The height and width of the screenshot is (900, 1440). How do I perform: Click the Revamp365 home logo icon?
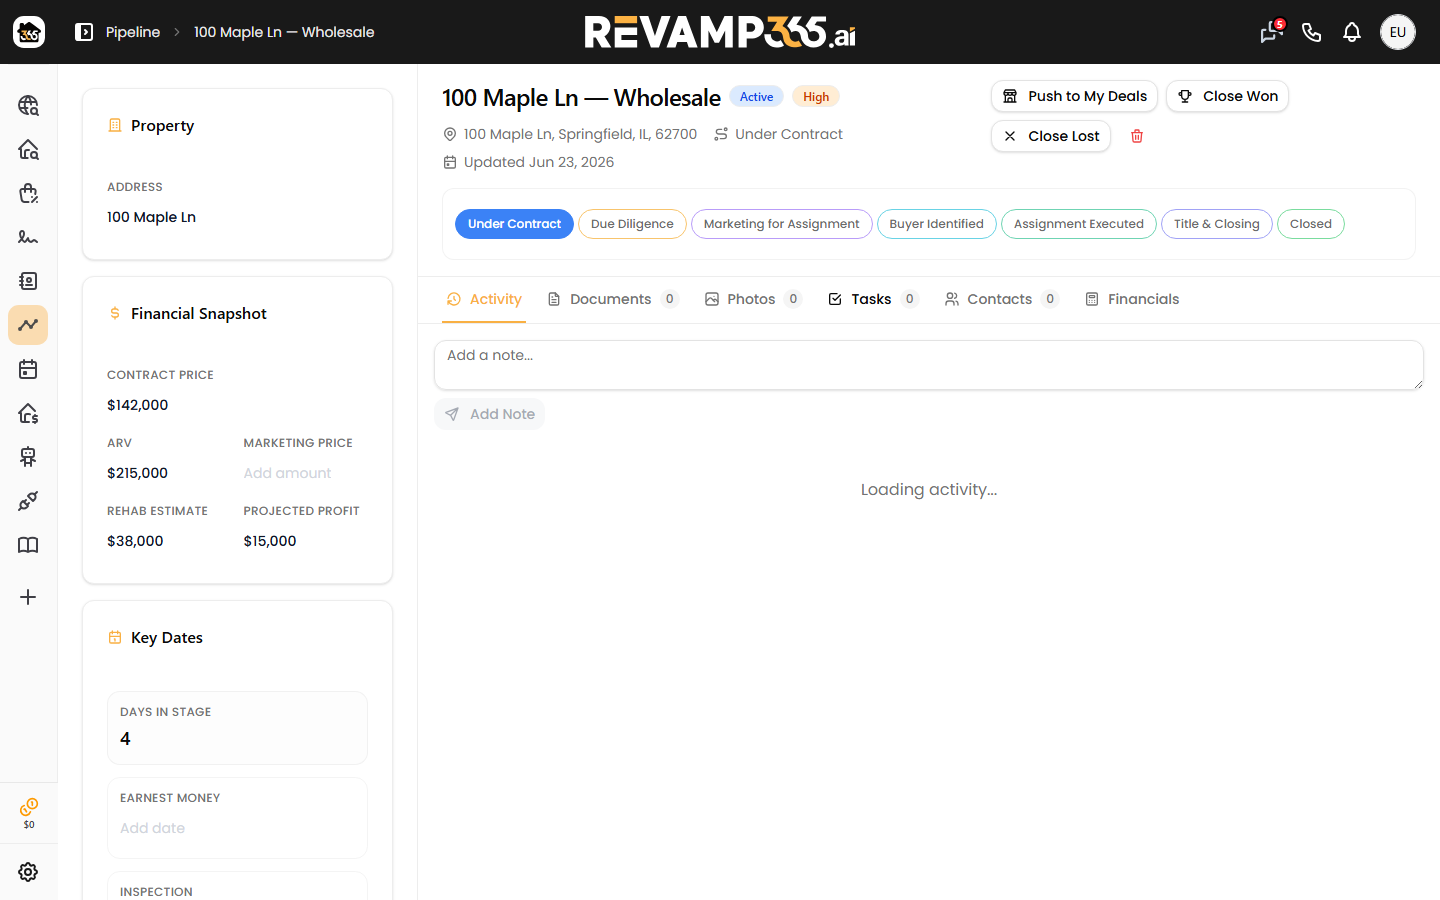pyautogui.click(x=29, y=32)
